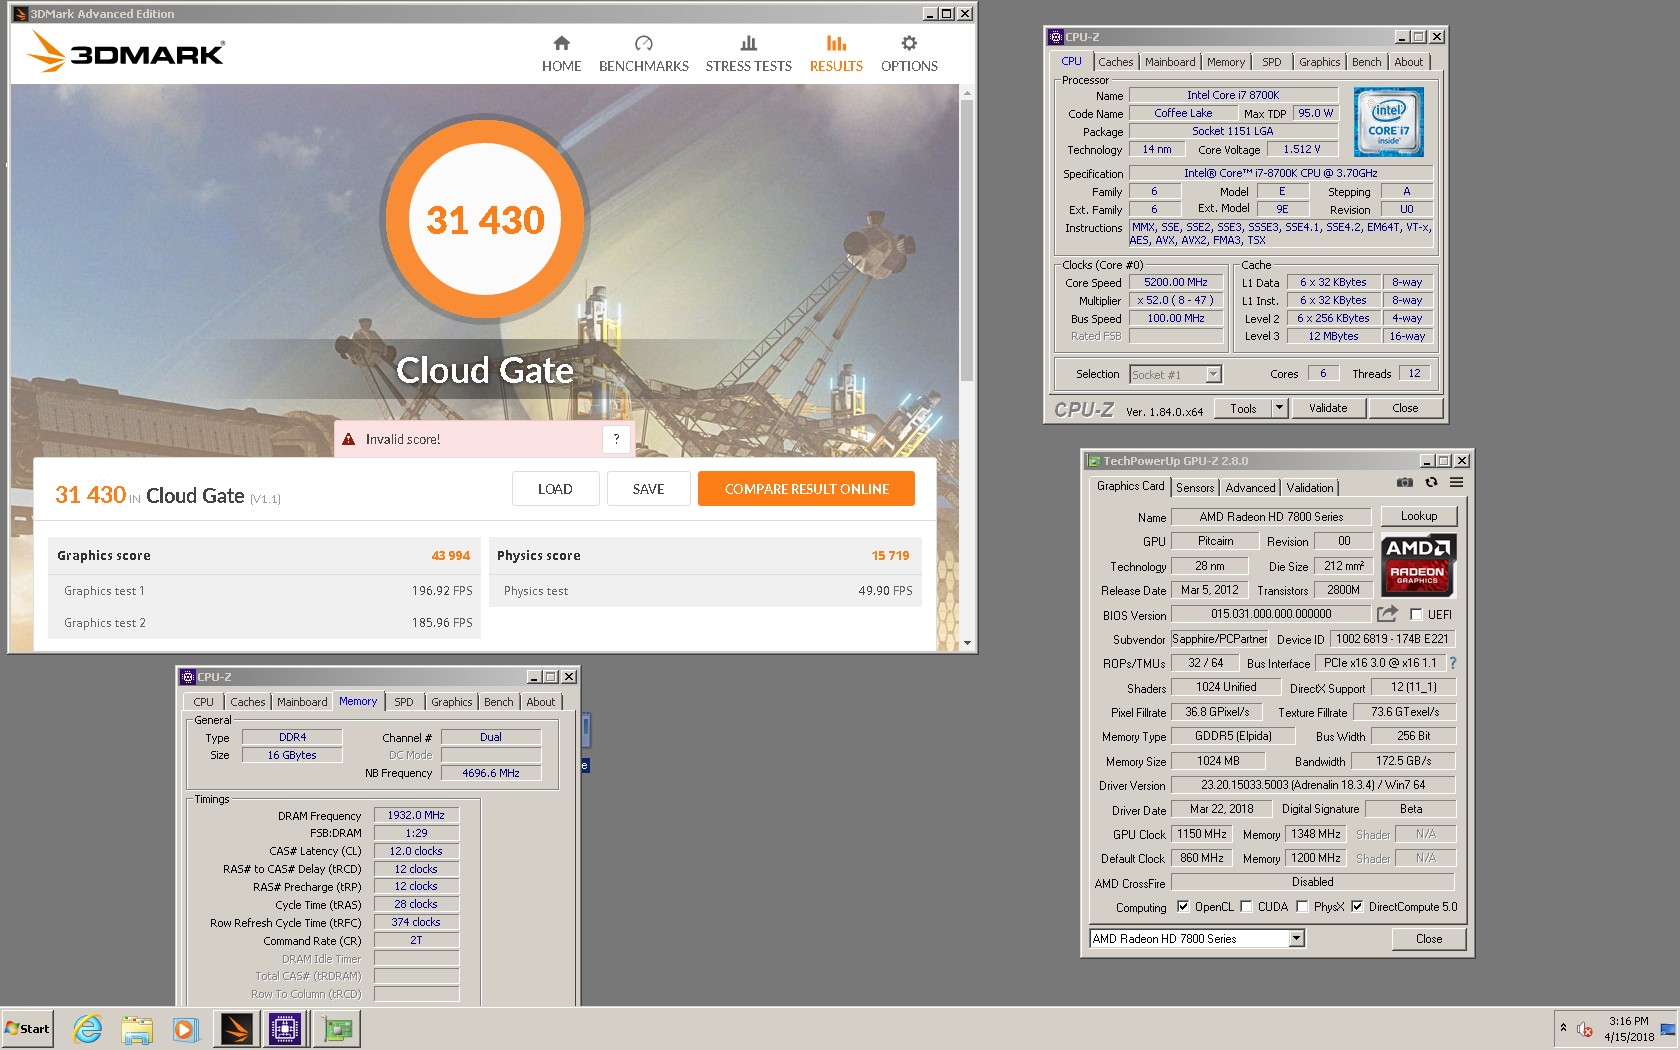Open STRESS TESTS in 3DMark
Screen dimensions: 1680x1050
tap(748, 54)
